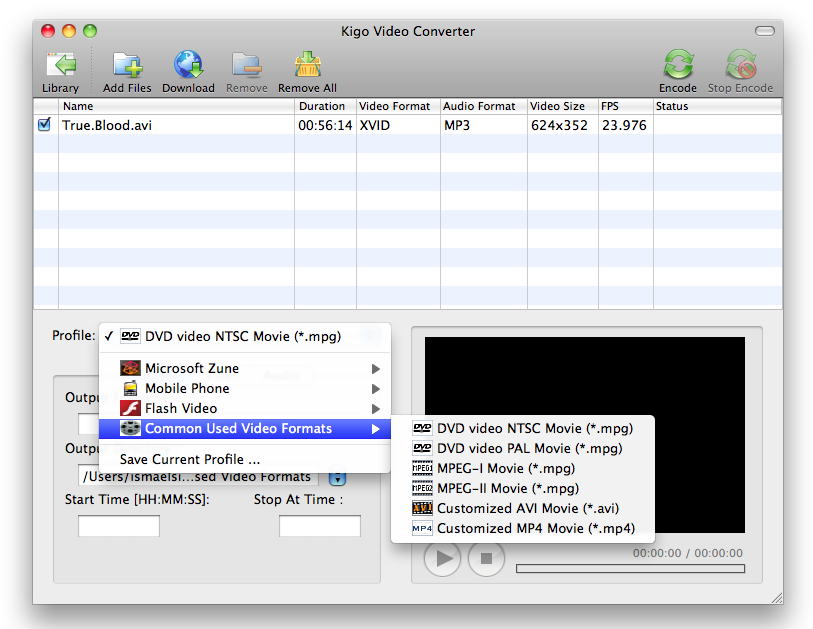Choose MPEG-II Movie (*.mpg)
The width and height of the screenshot is (813, 629).
[x=523, y=488]
